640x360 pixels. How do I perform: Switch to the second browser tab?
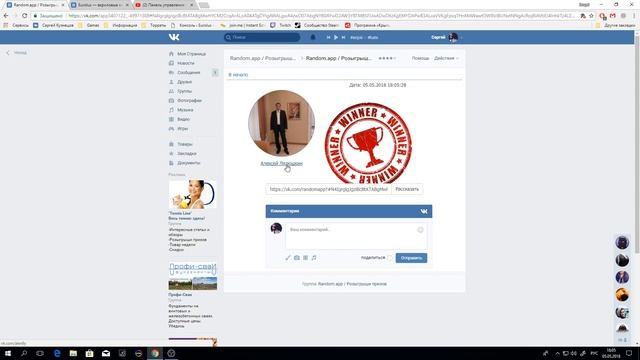tap(100, 5)
